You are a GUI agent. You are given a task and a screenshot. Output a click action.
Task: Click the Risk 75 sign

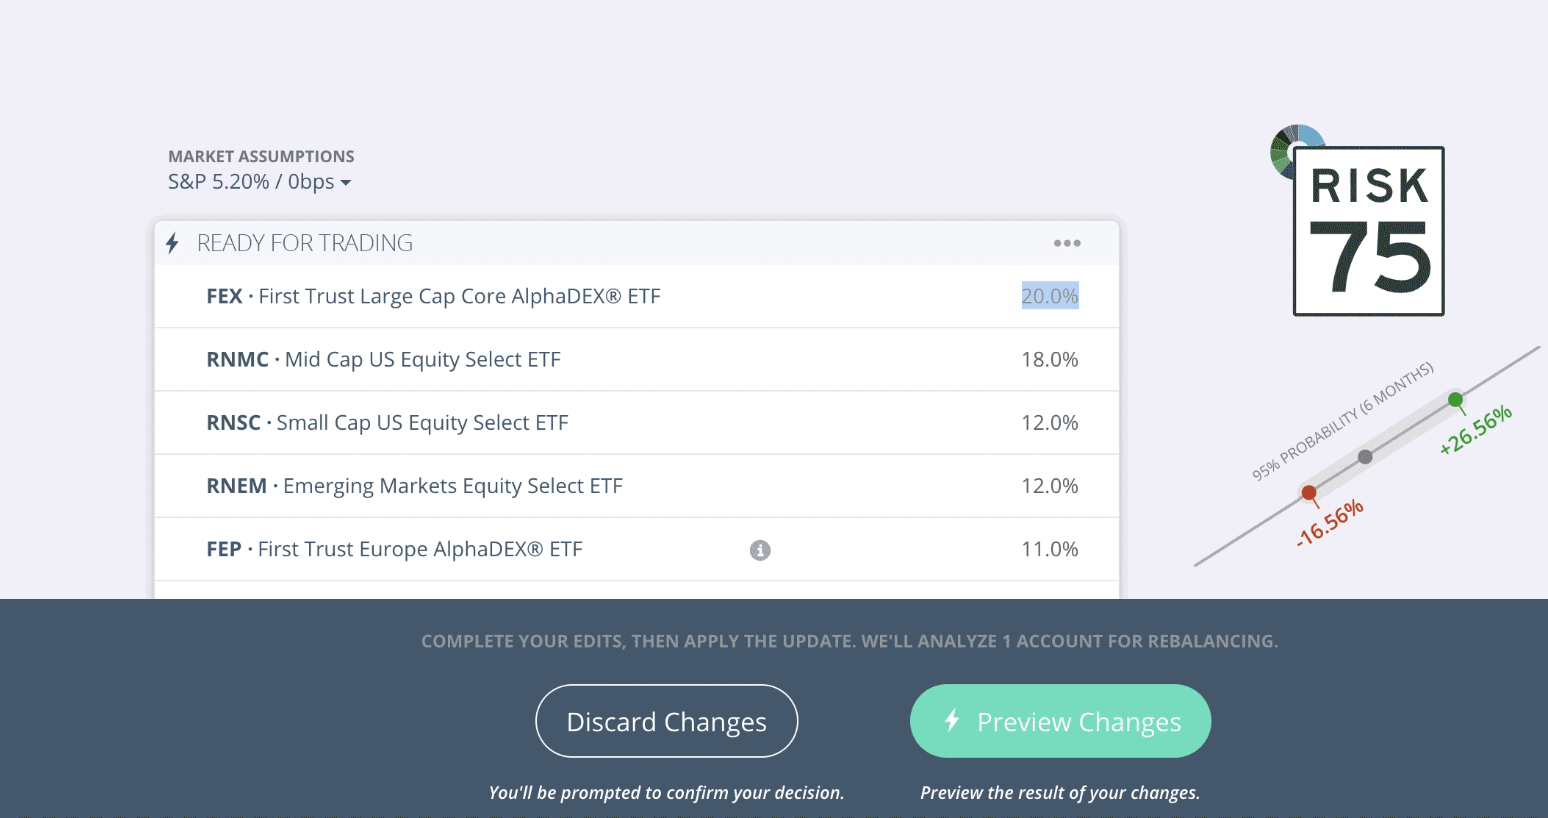coord(1369,232)
